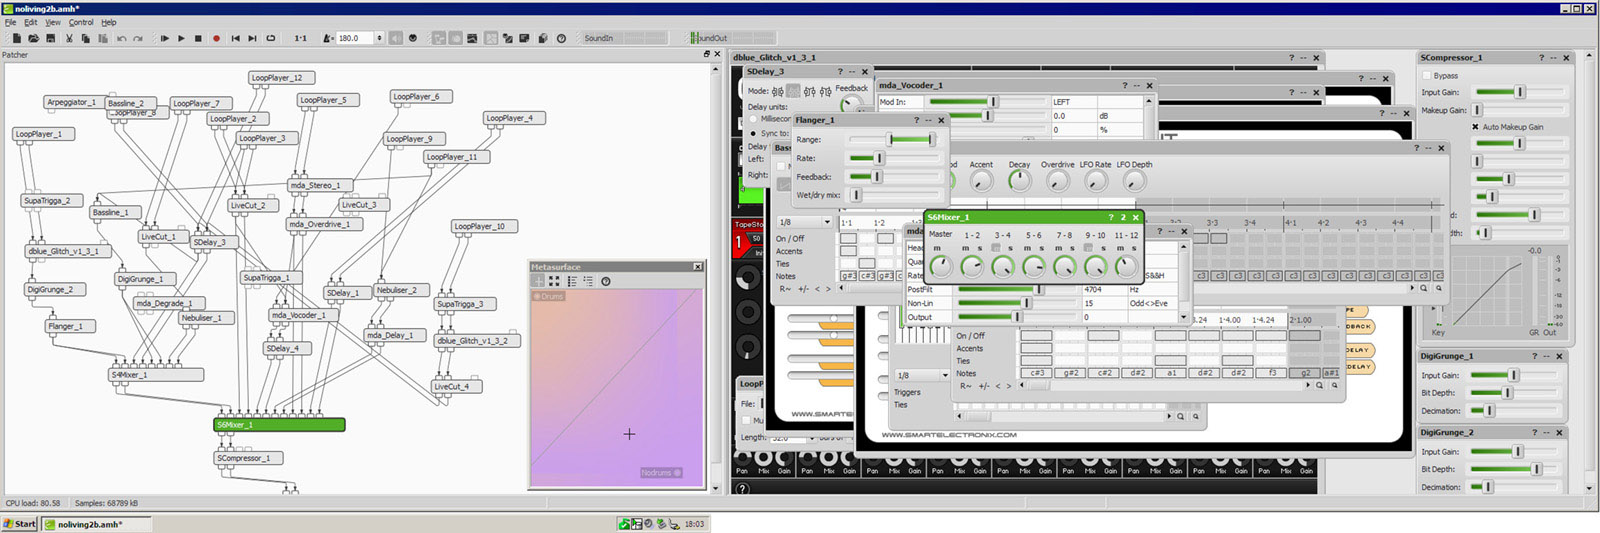Undo the last action
Screen dimensions: 1600x533
coord(121,38)
